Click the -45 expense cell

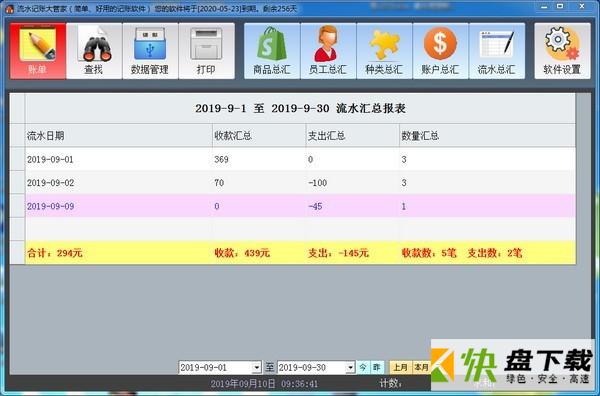click(x=352, y=206)
